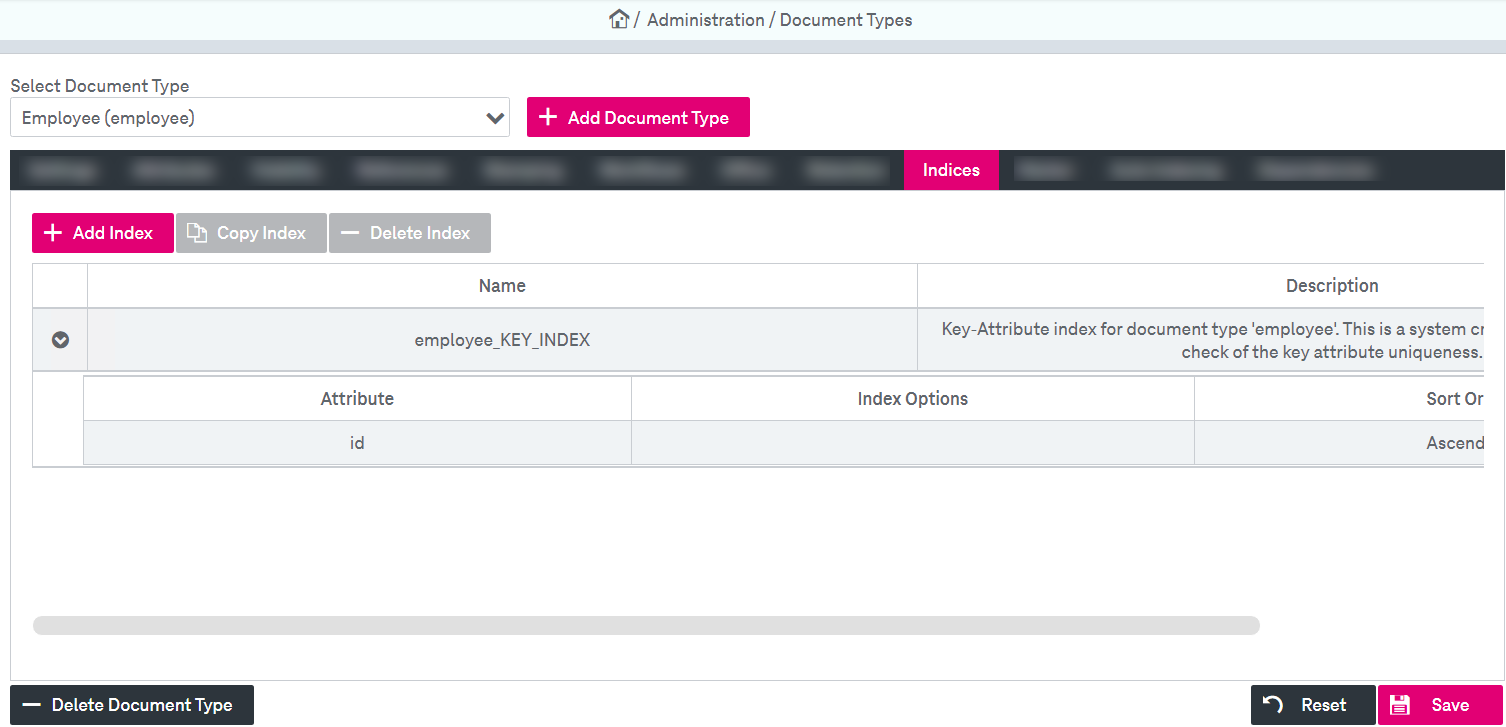Click the Copy Index pages icon
Viewport: 1506px width, 727px height.
197,233
